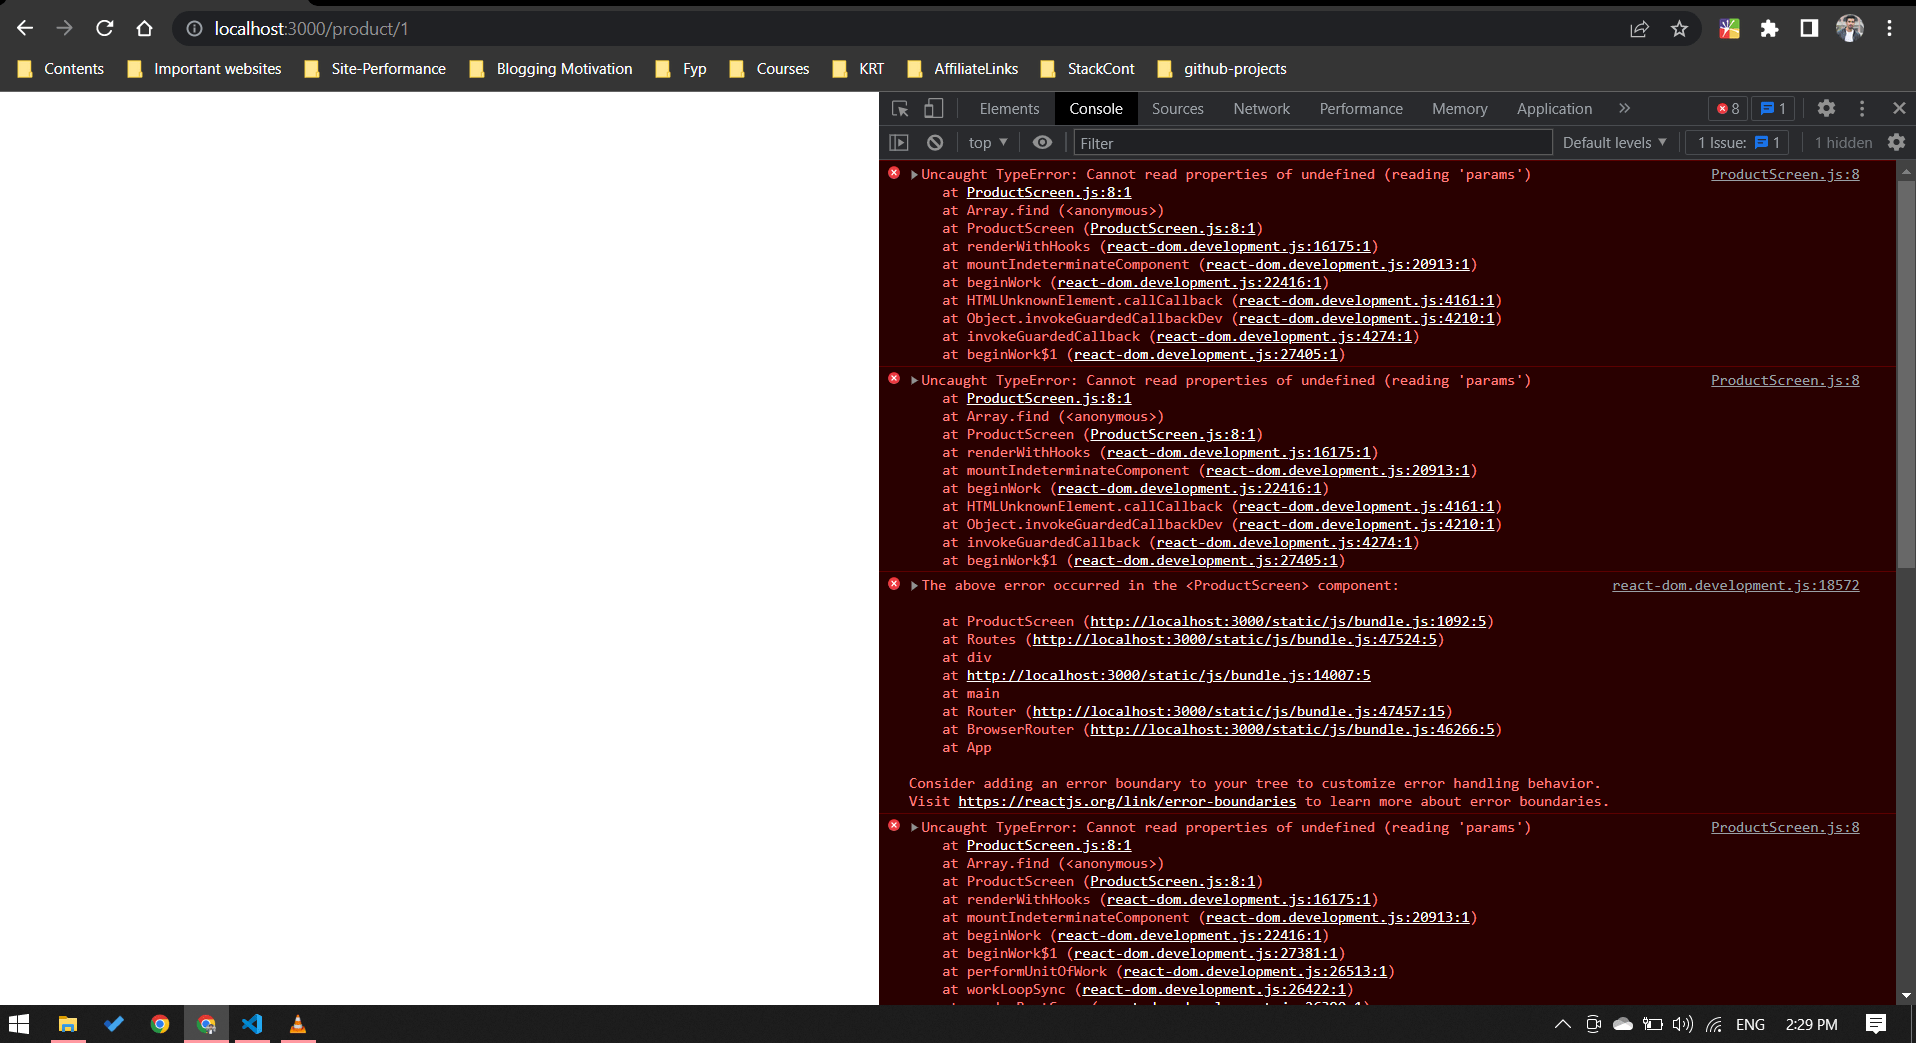Open the top JavaScript context dropdown
The image size is (1916, 1043).
point(988,143)
